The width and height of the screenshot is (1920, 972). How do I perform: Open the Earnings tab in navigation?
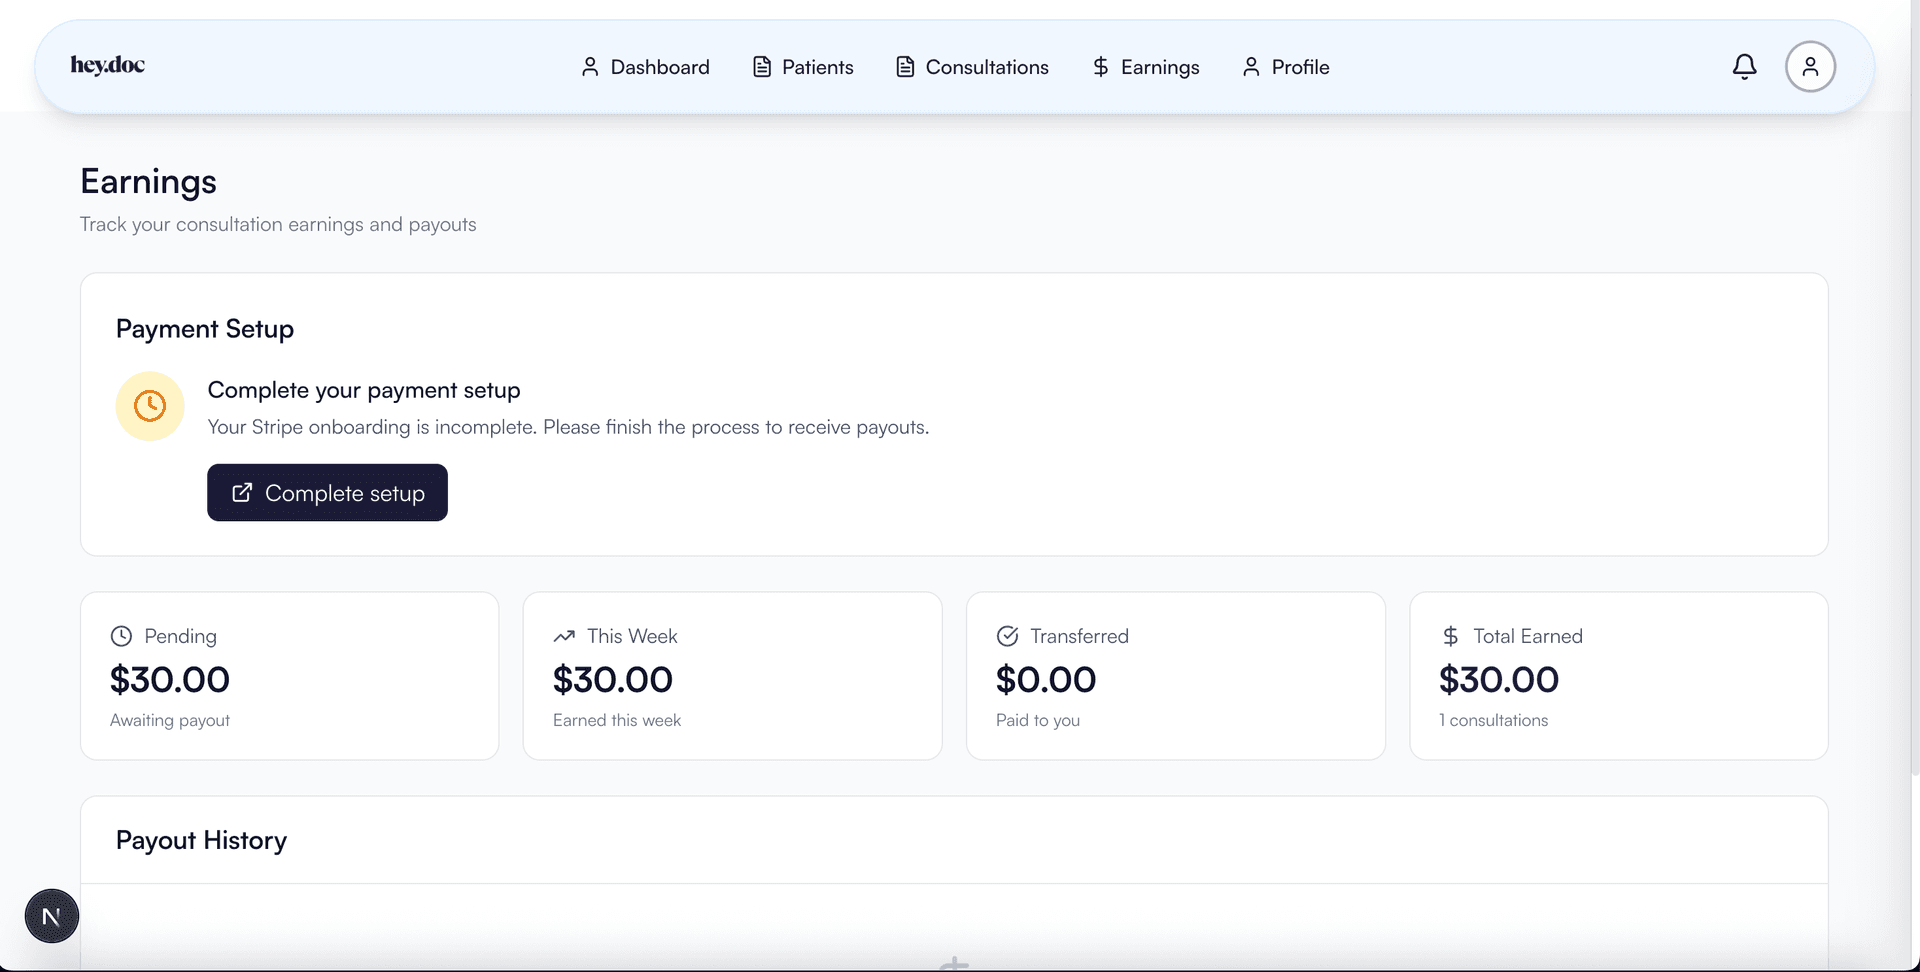tap(1160, 66)
